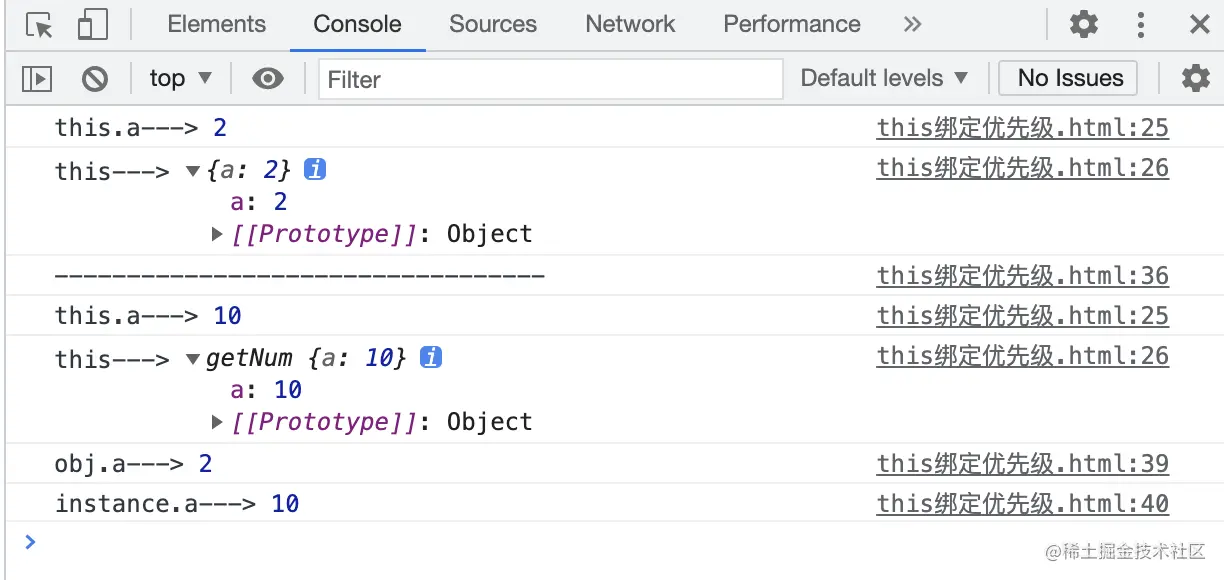Viewport: 1224px width, 580px height.
Task: Open the Default levels dropdown
Action: (884, 78)
